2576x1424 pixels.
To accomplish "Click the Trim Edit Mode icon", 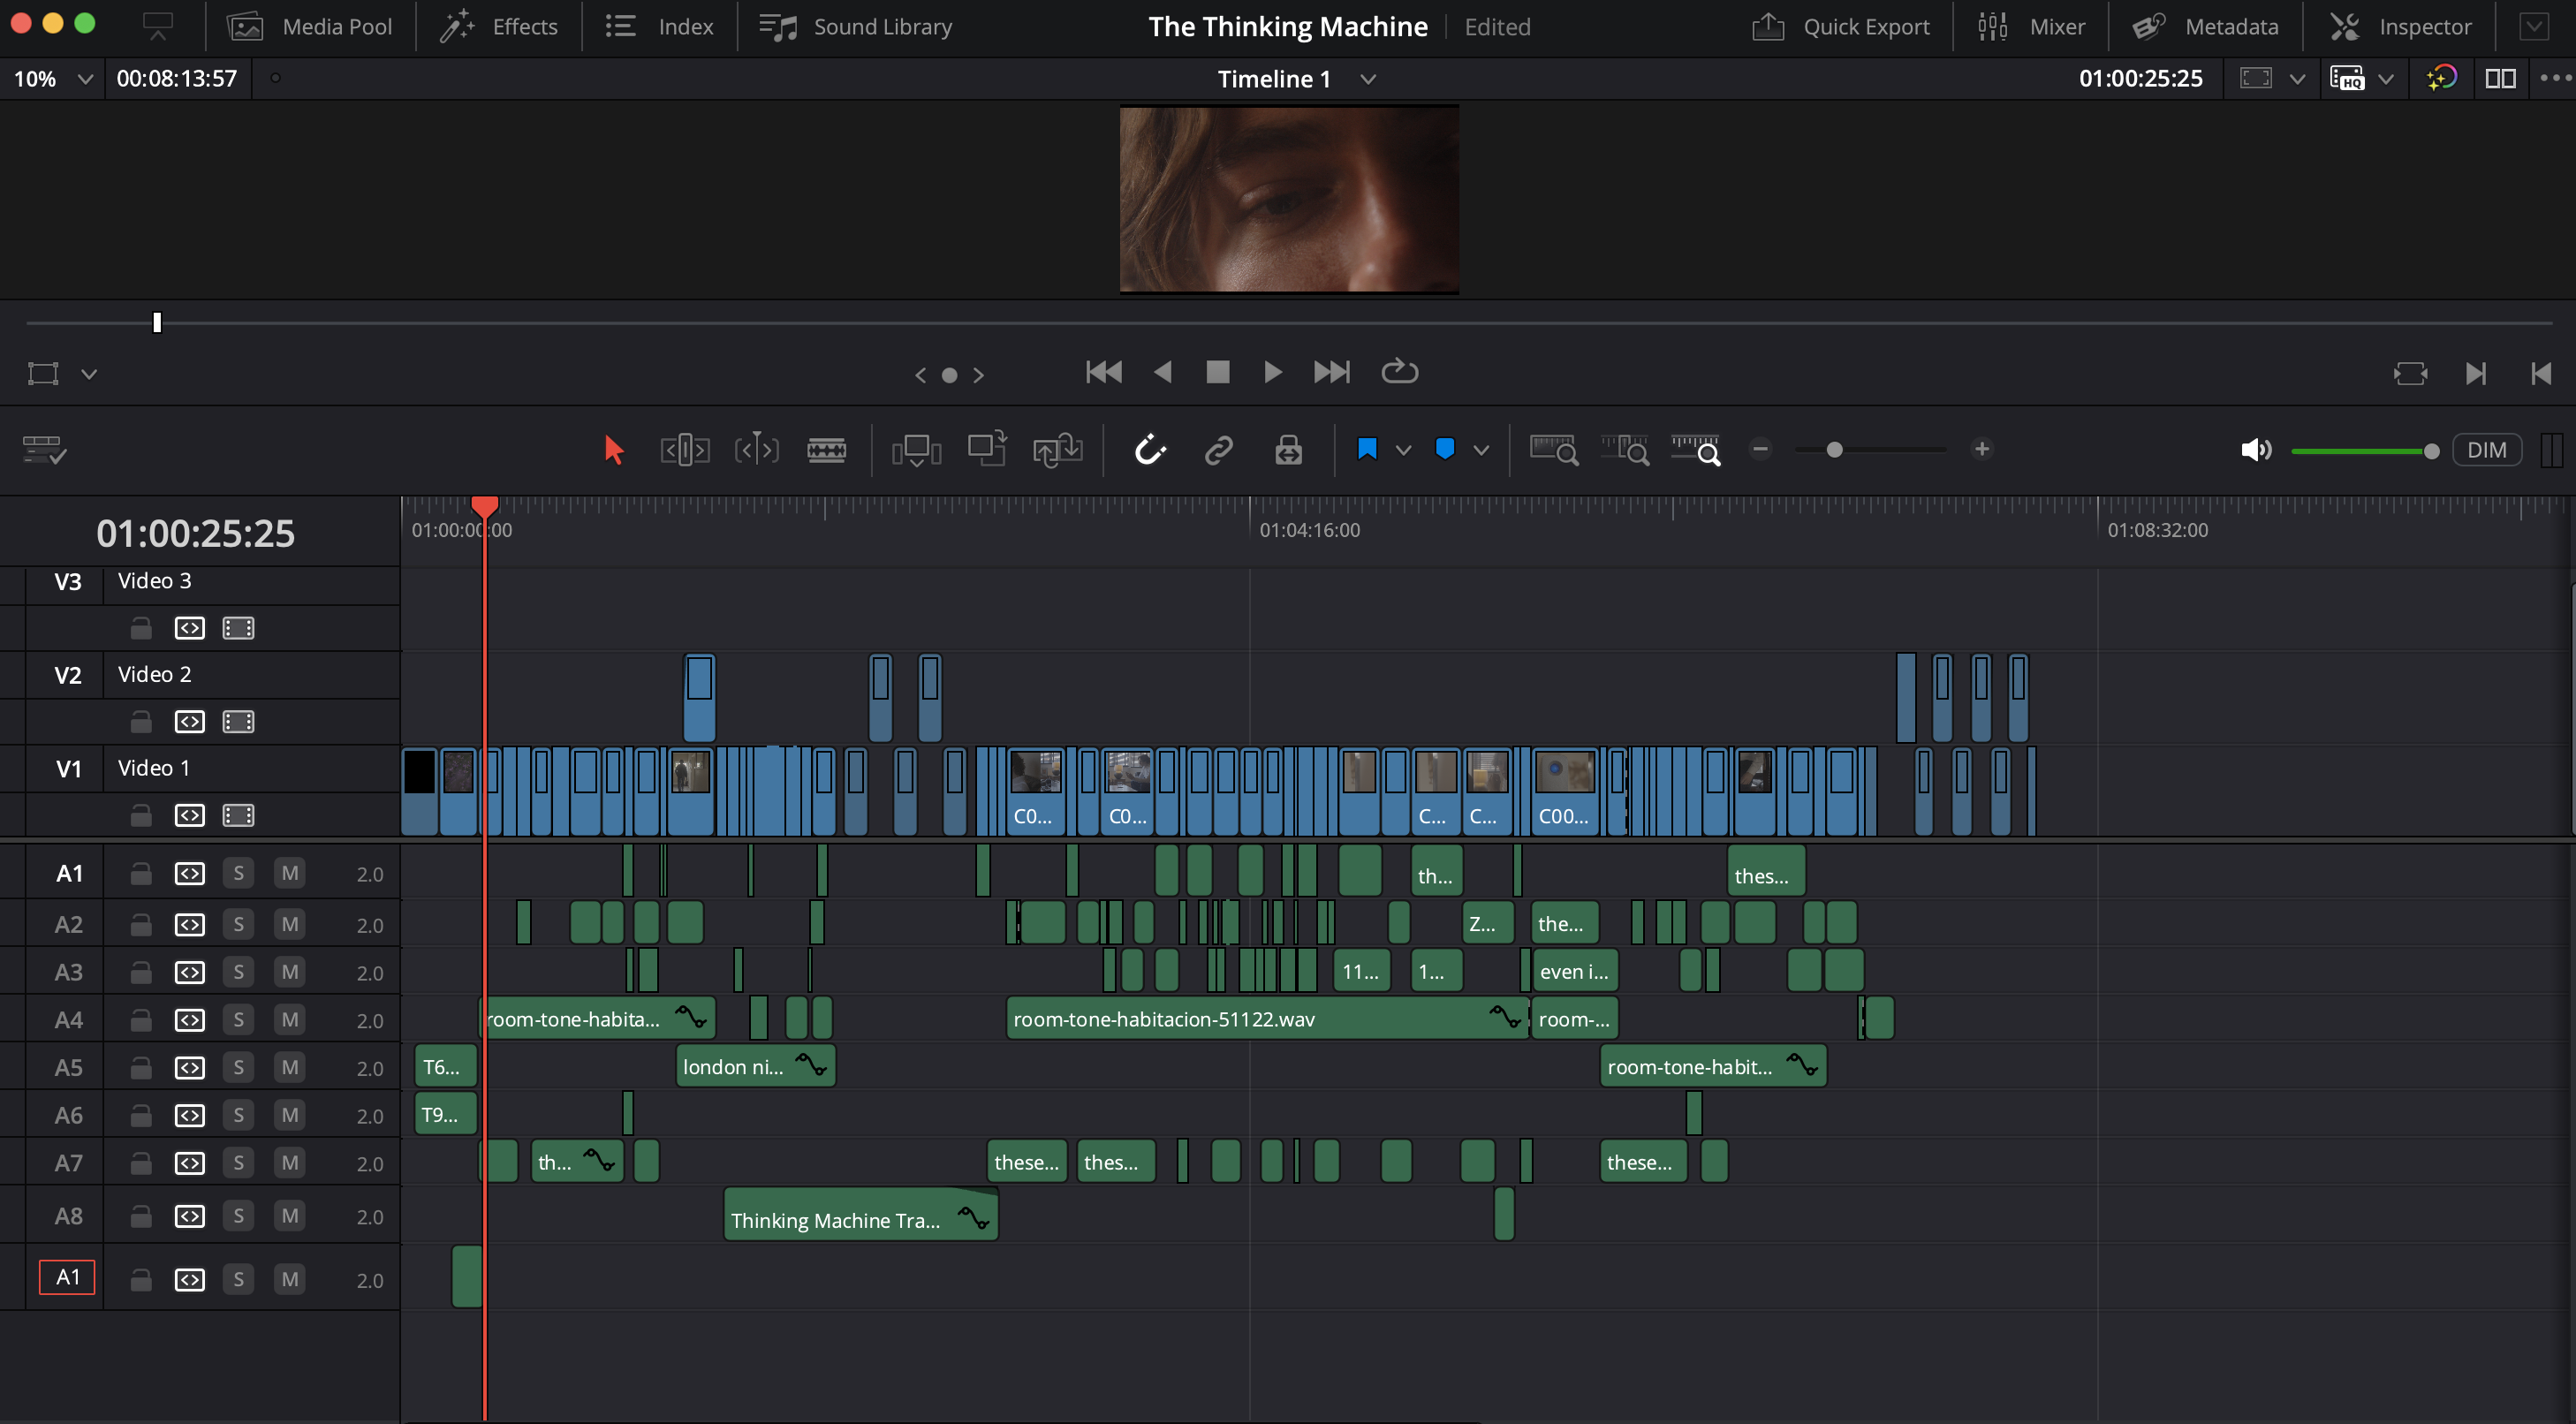I will click(685, 450).
